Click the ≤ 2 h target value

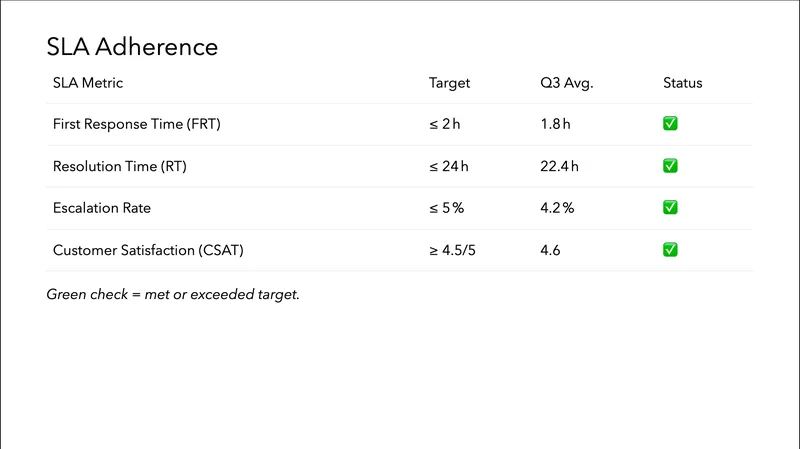445,124
